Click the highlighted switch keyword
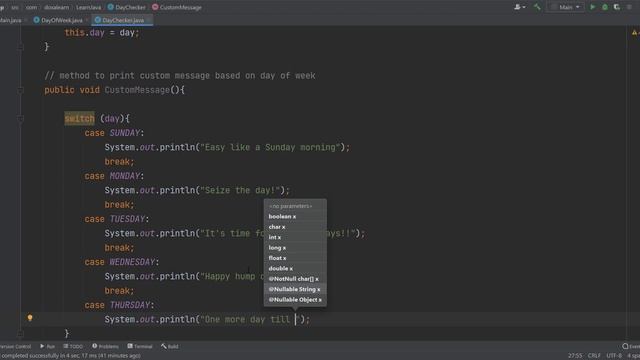 [80, 119]
